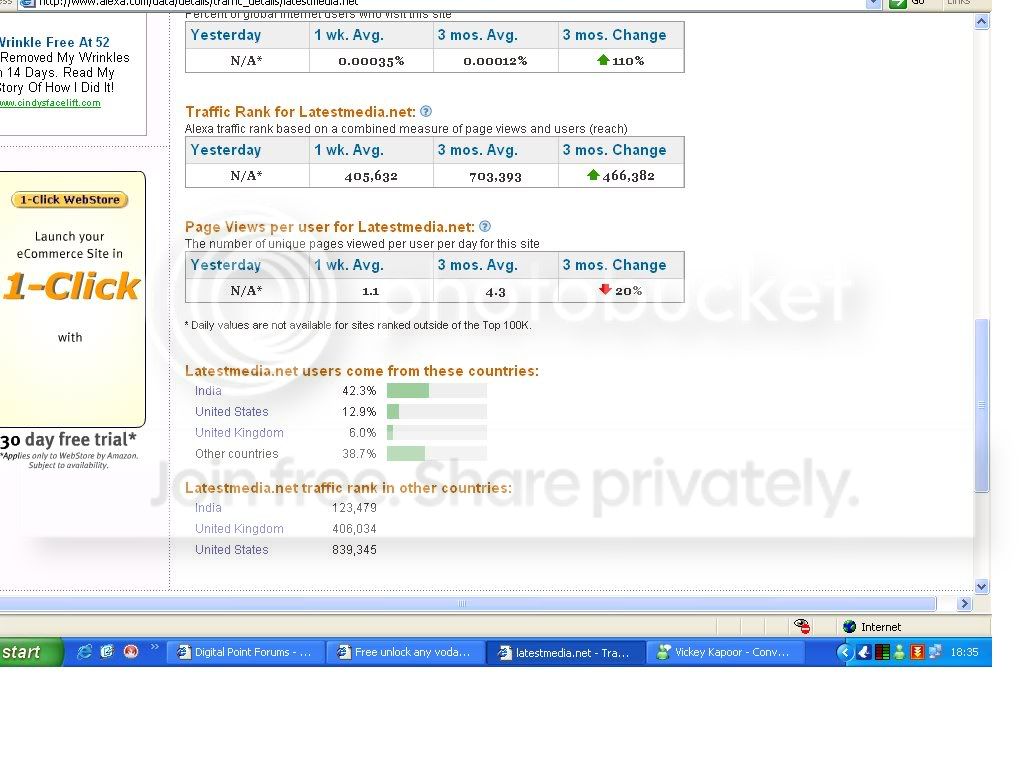This screenshot has height=768, width=1024.
Task: Click the 42.3% India percentage
Action: point(359,391)
